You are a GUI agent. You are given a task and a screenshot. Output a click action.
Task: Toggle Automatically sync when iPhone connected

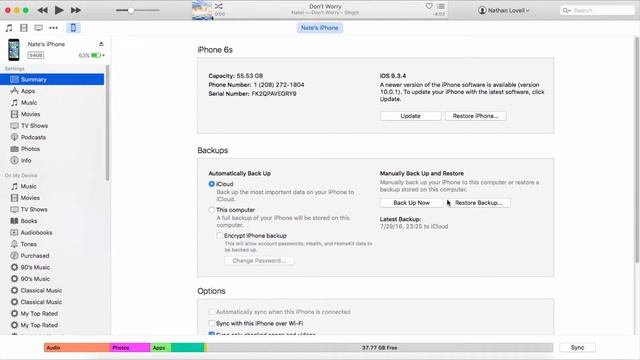point(211,312)
